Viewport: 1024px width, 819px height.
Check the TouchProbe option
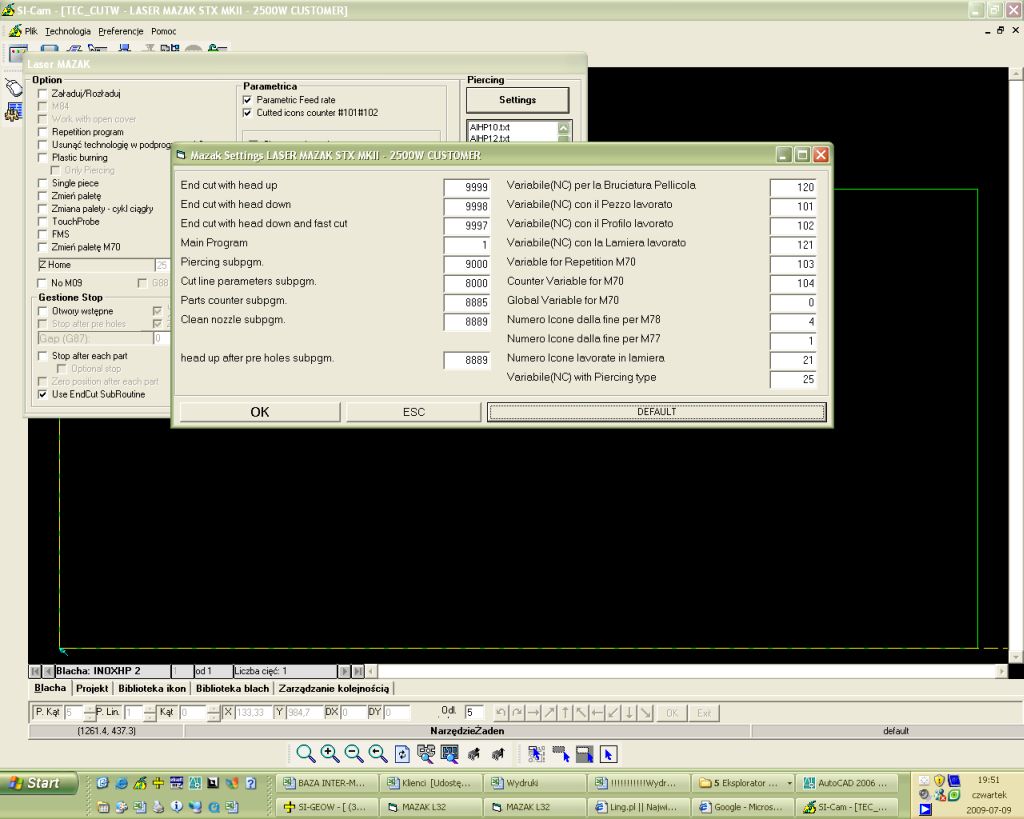(42, 222)
